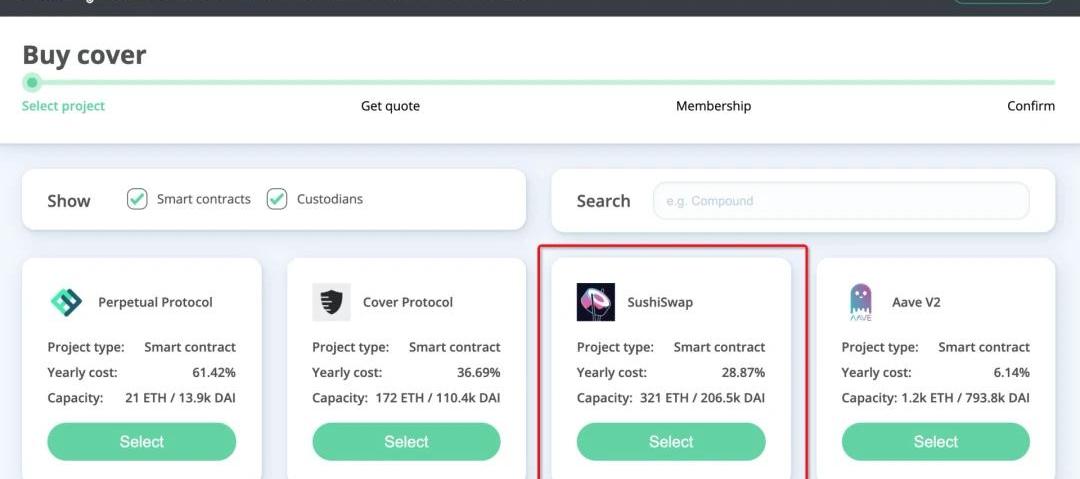Click the Cover Protocol shield icon
This screenshot has width=1080, height=479.
pyautogui.click(x=331, y=302)
